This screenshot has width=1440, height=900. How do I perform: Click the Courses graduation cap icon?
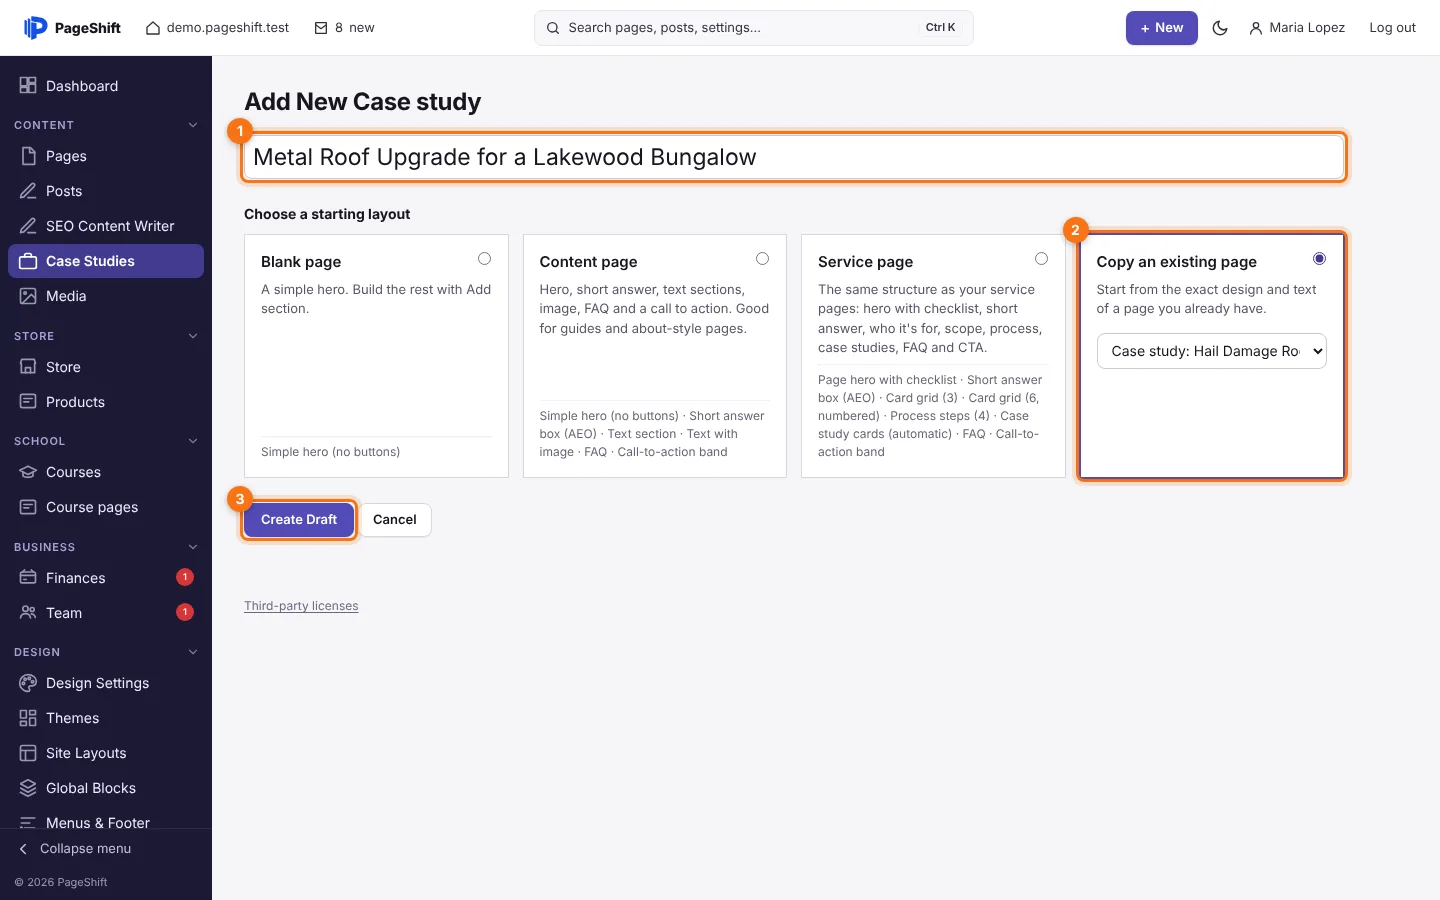28,472
